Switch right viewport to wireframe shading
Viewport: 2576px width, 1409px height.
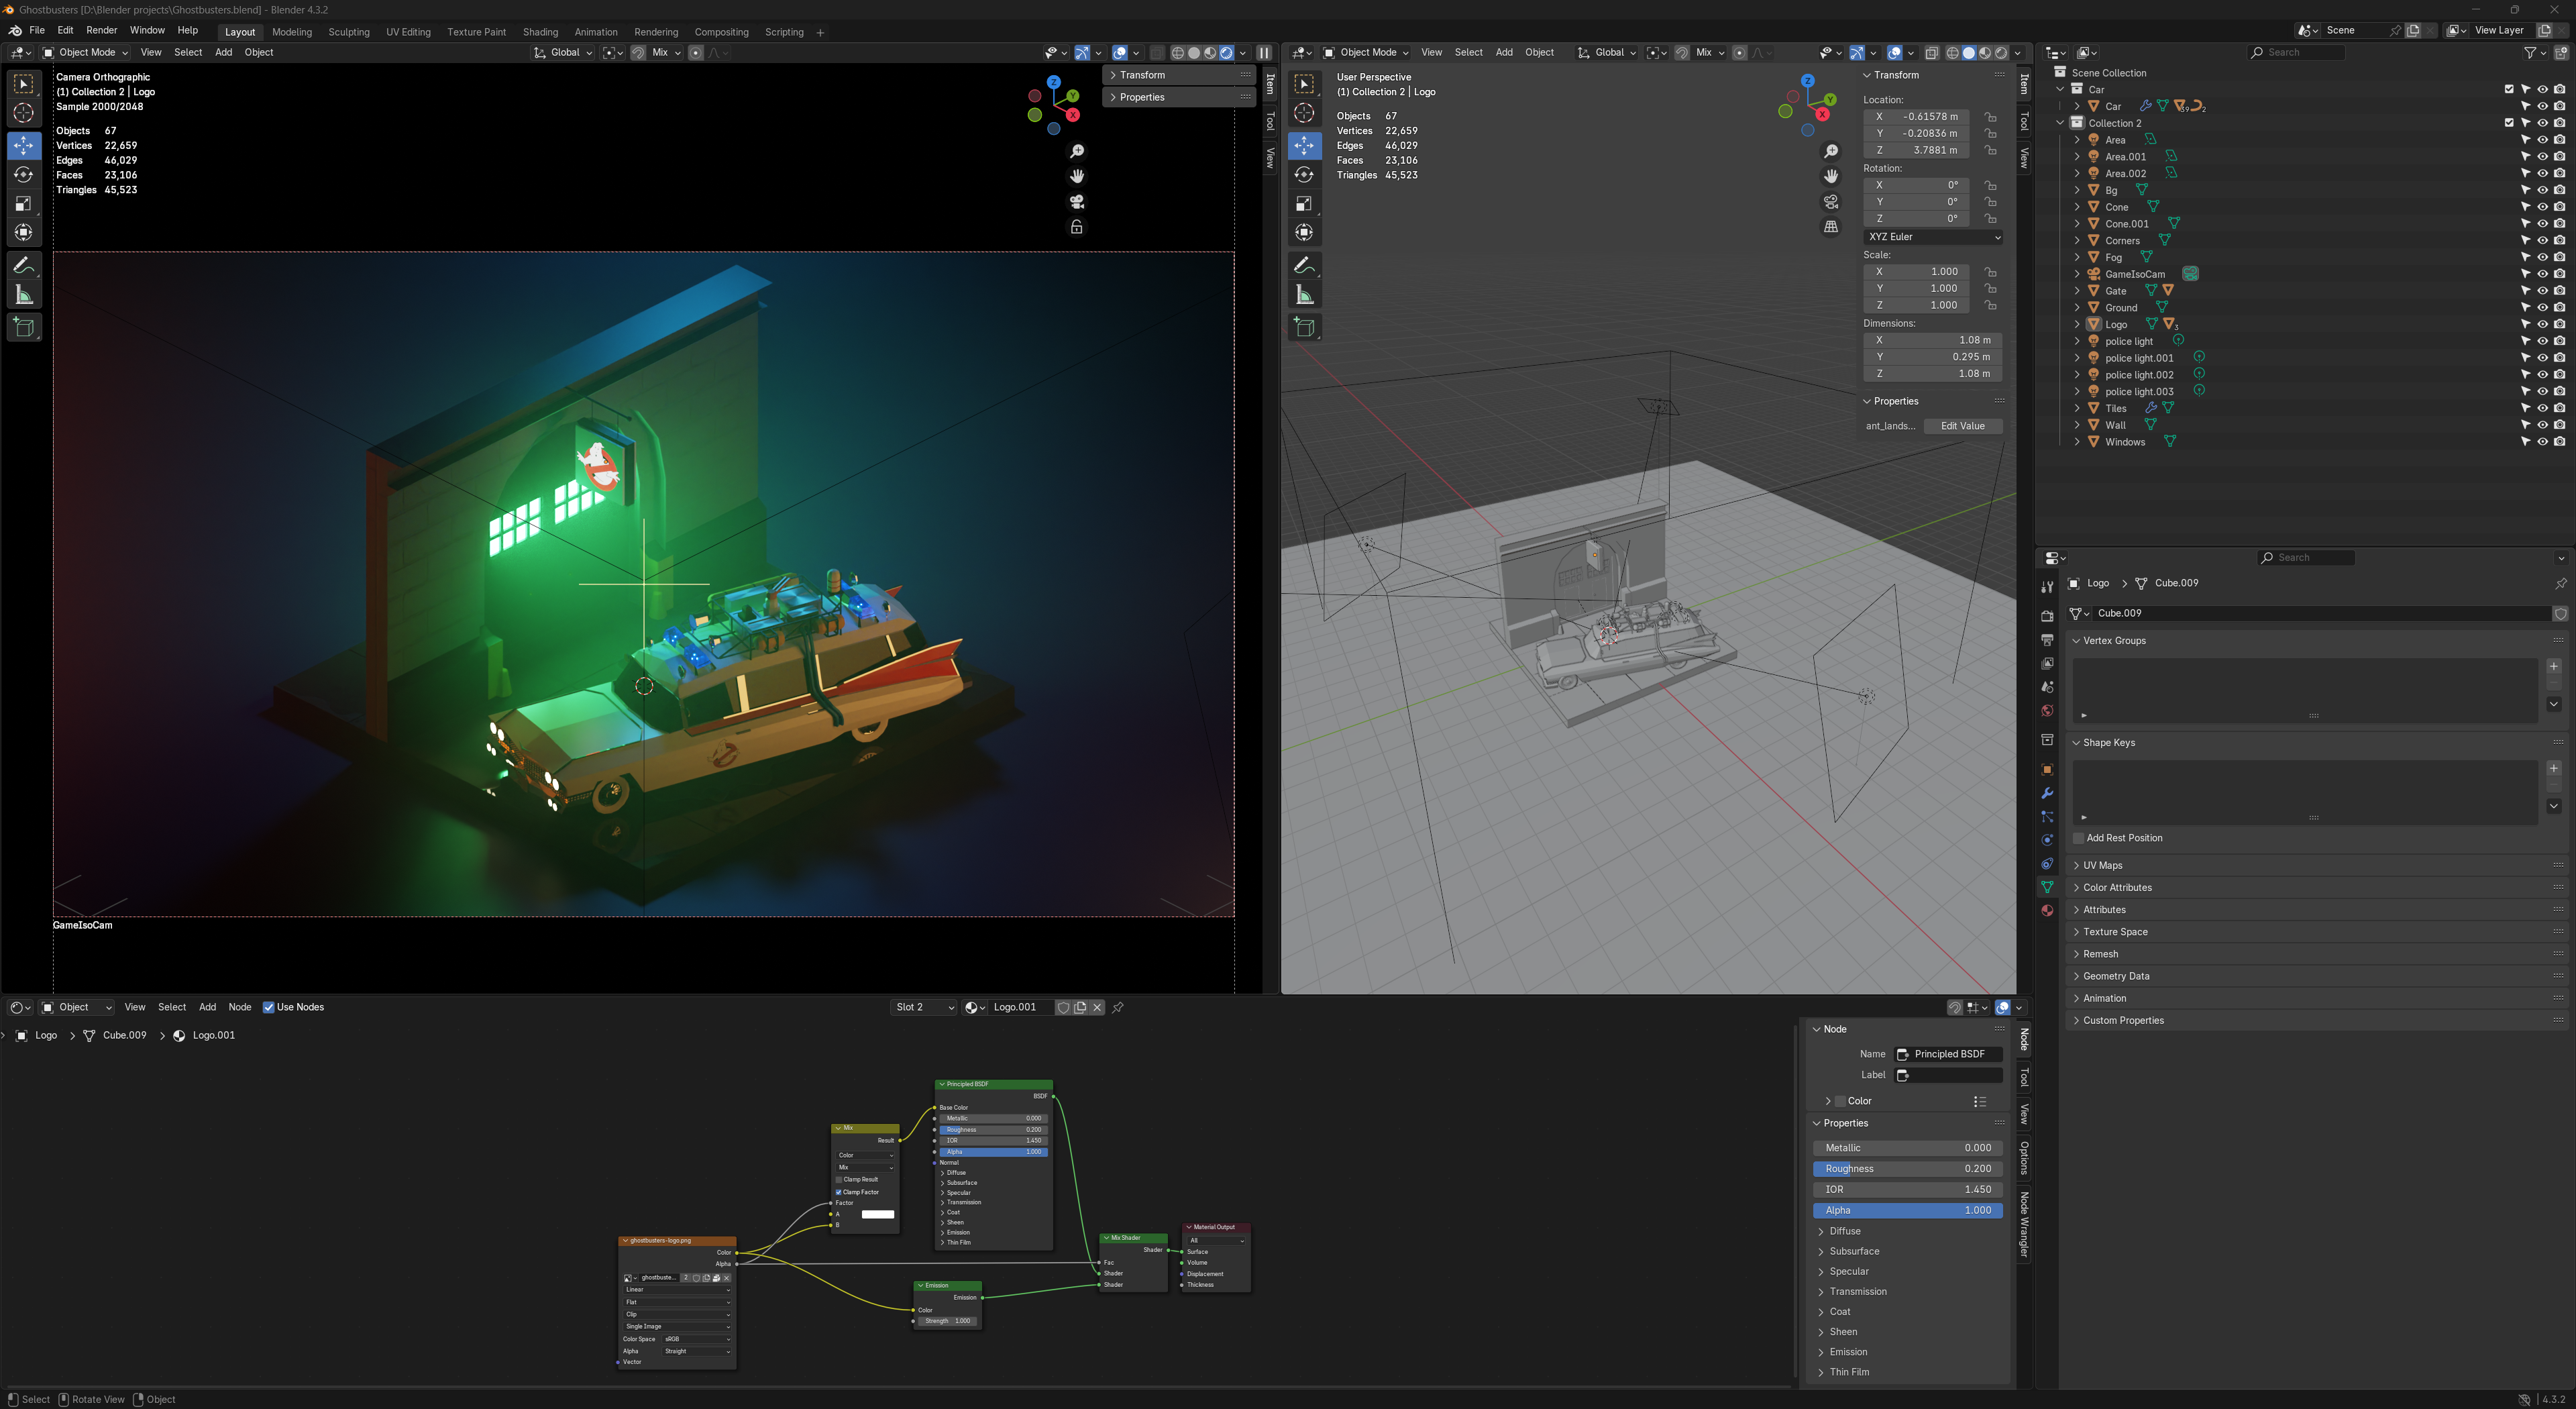(1952, 53)
